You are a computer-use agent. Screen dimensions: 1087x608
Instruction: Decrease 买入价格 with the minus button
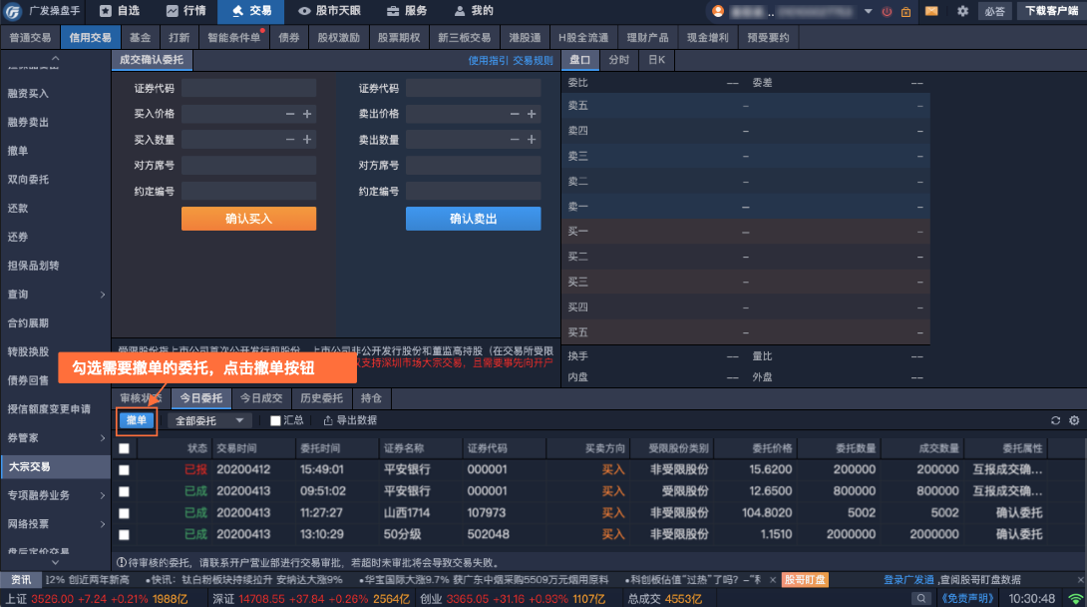[290, 114]
